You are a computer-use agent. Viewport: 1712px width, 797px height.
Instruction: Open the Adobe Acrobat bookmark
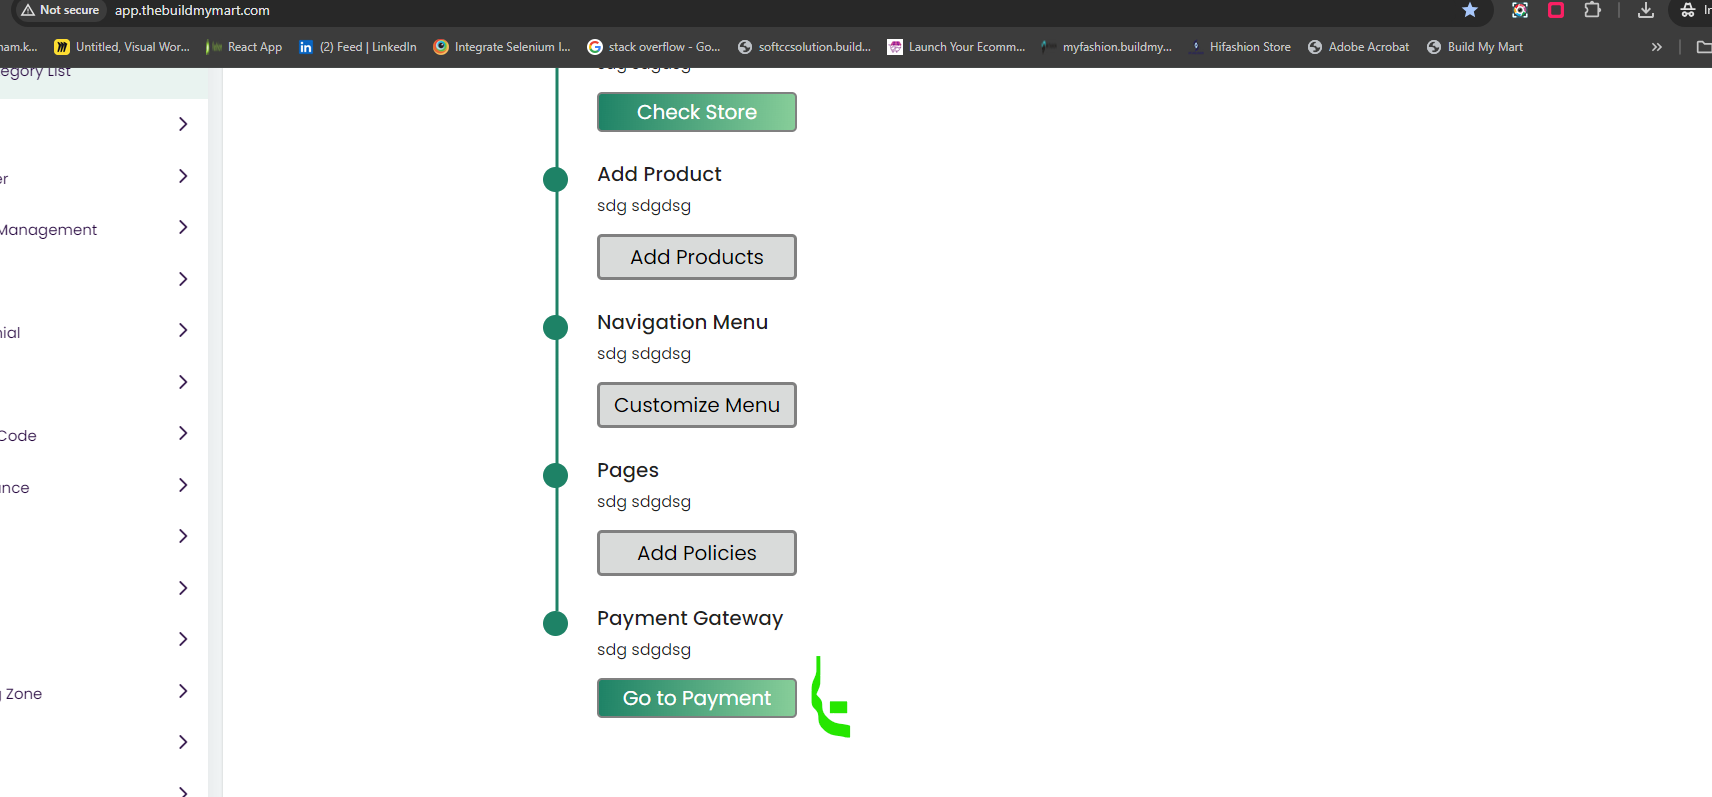1359,47
